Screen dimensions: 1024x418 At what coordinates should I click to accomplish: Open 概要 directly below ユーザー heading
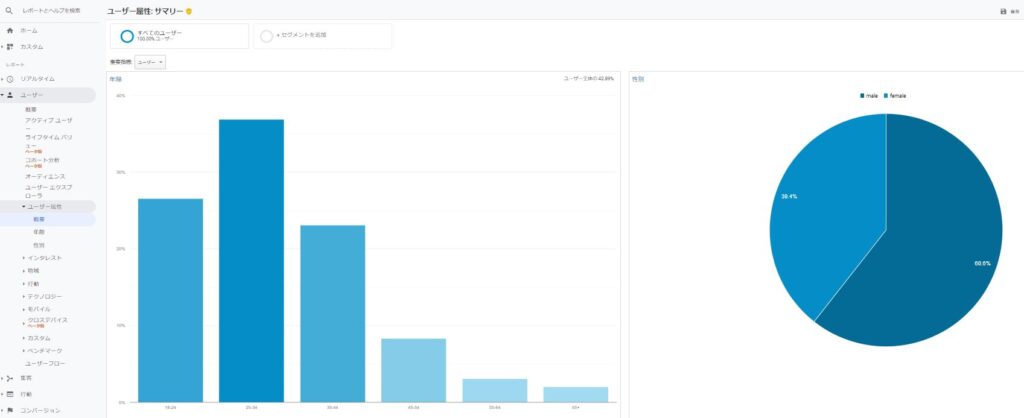[x=31, y=109]
